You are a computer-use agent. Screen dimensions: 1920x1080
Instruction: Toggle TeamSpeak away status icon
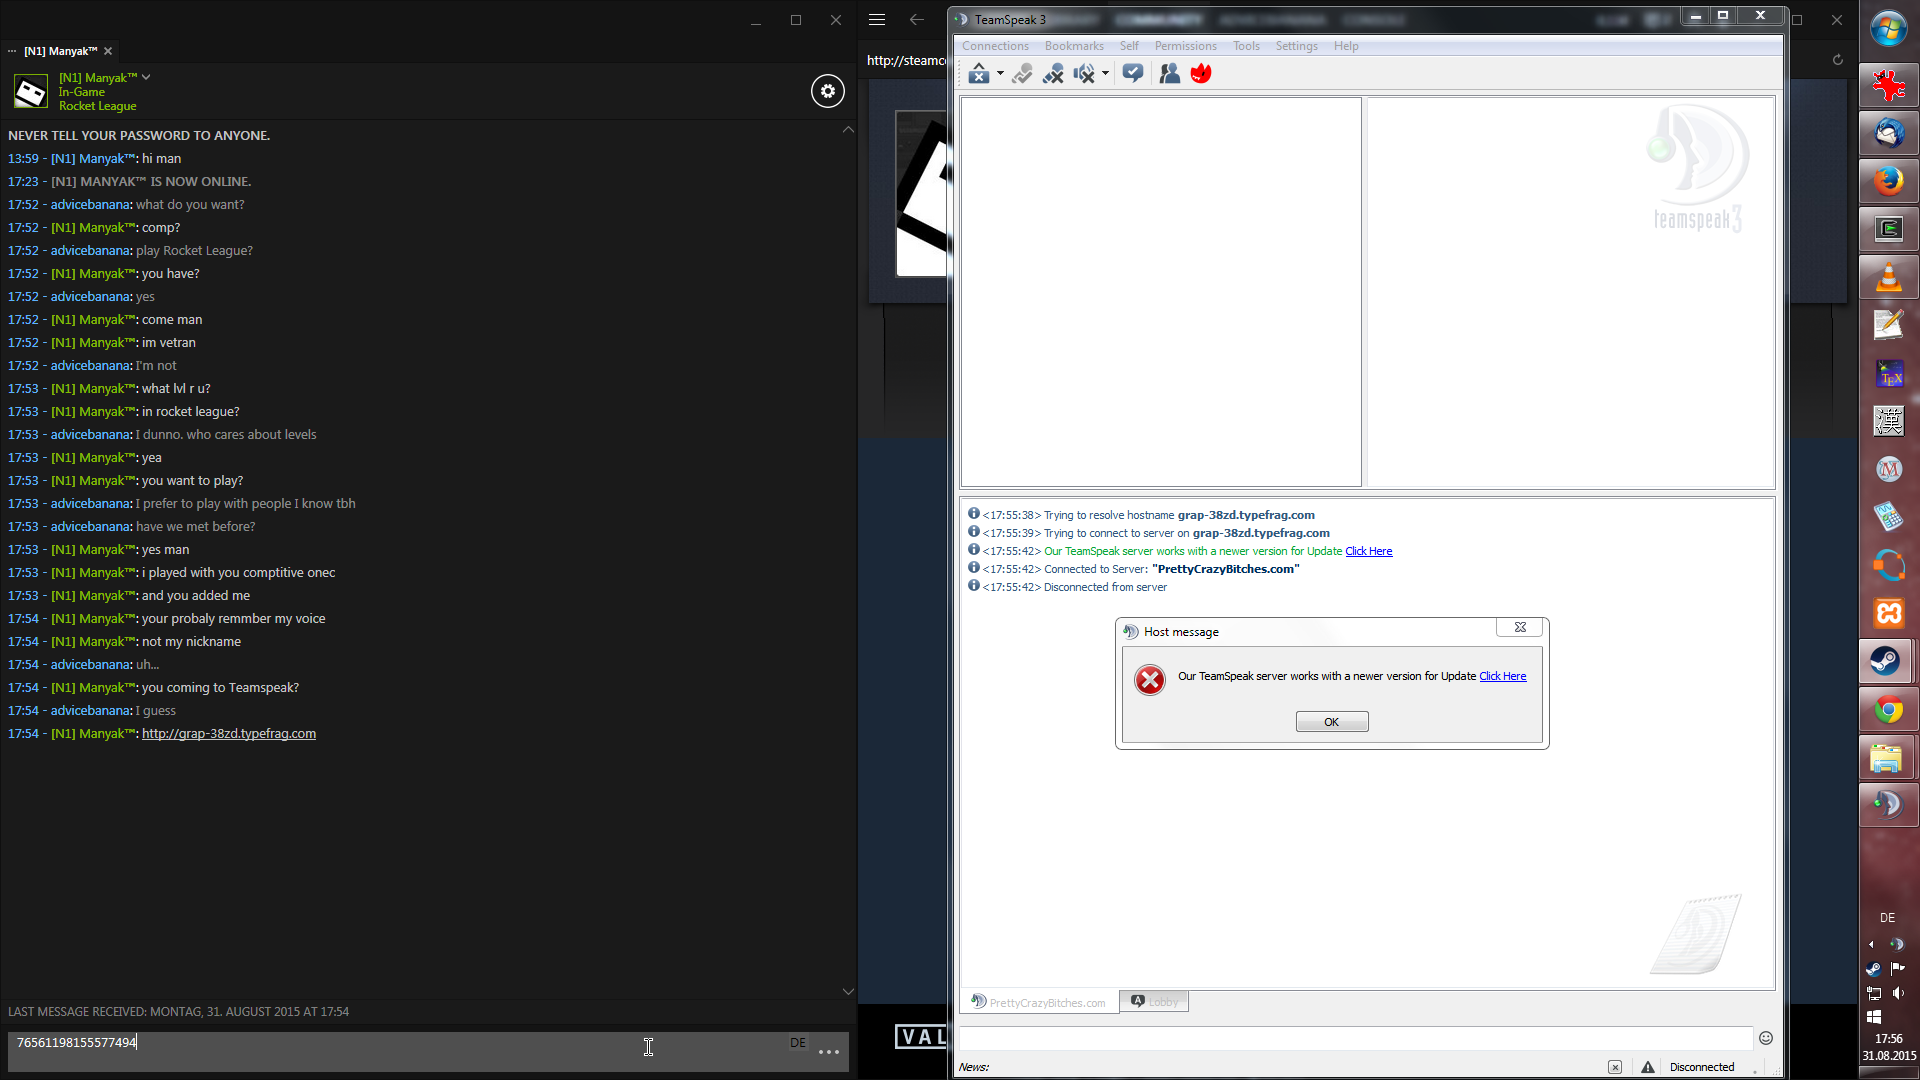click(978, 73)
